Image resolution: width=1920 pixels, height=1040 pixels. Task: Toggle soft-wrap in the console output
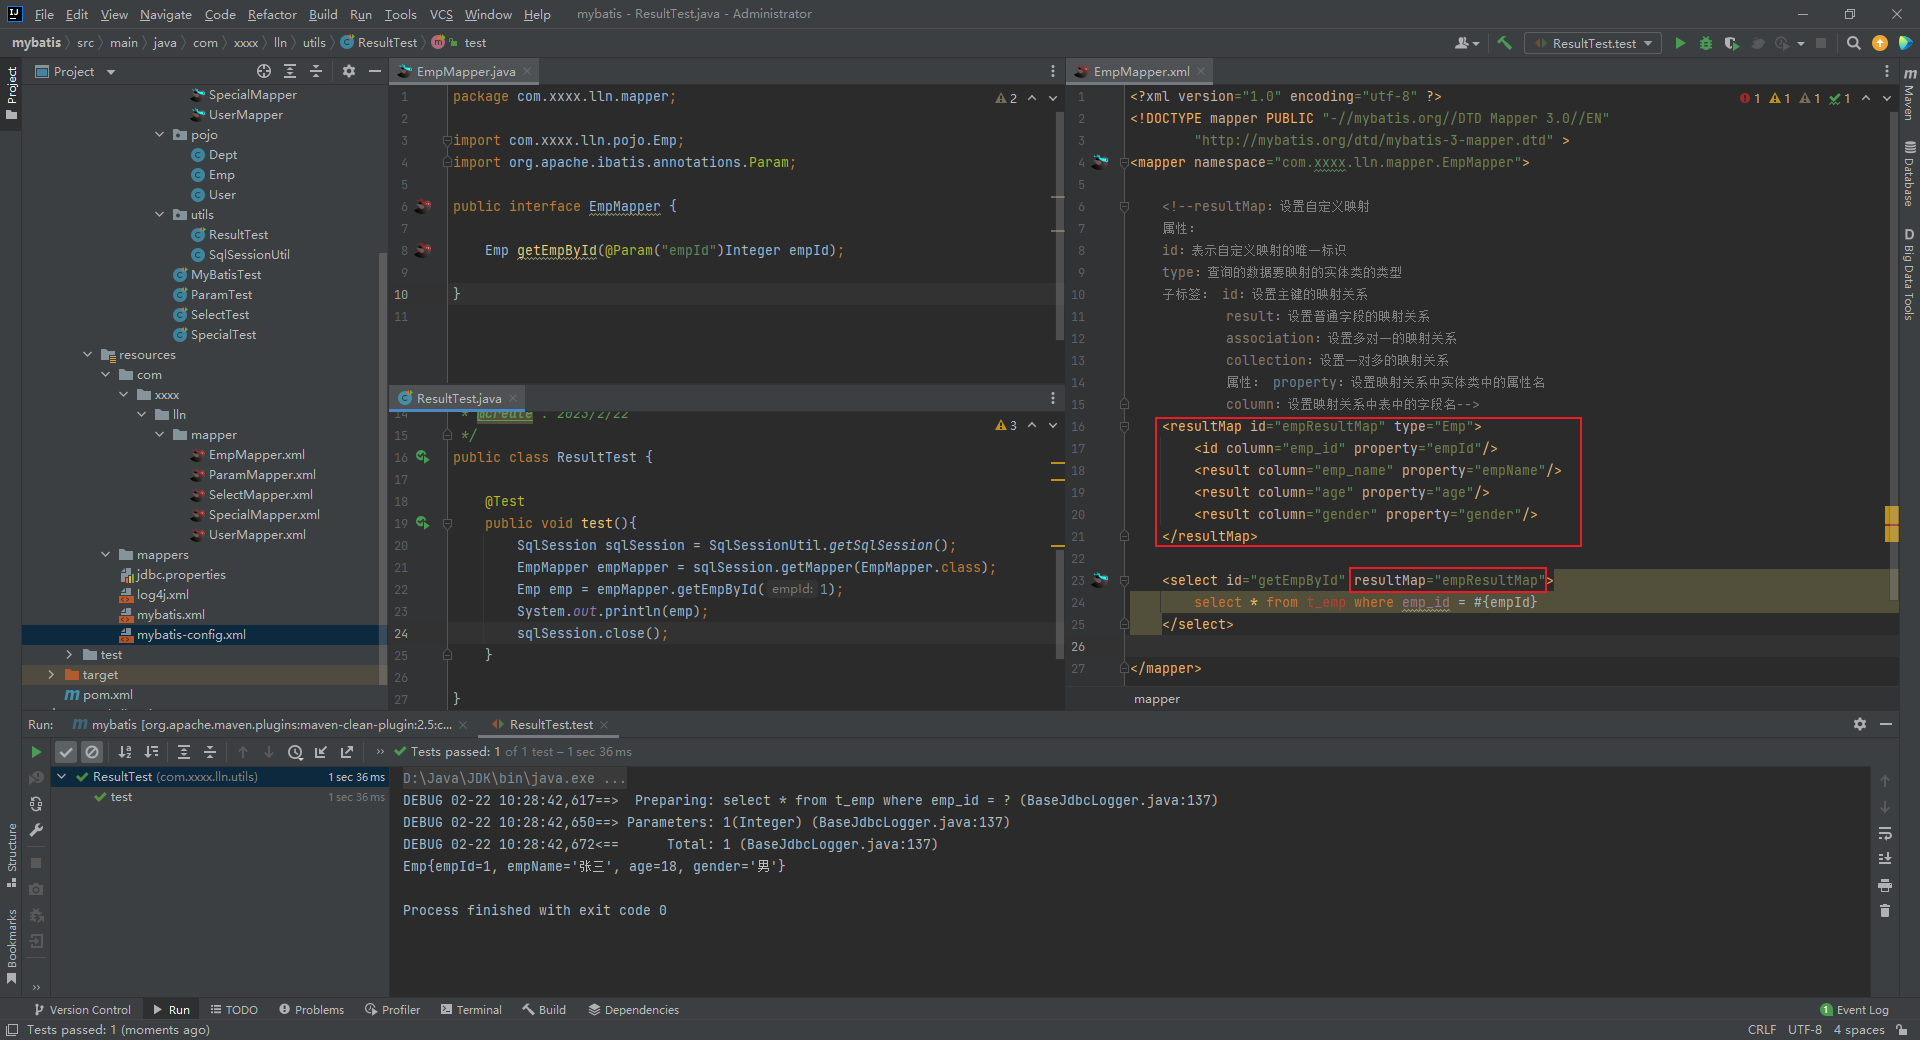tap(1884, 833)
